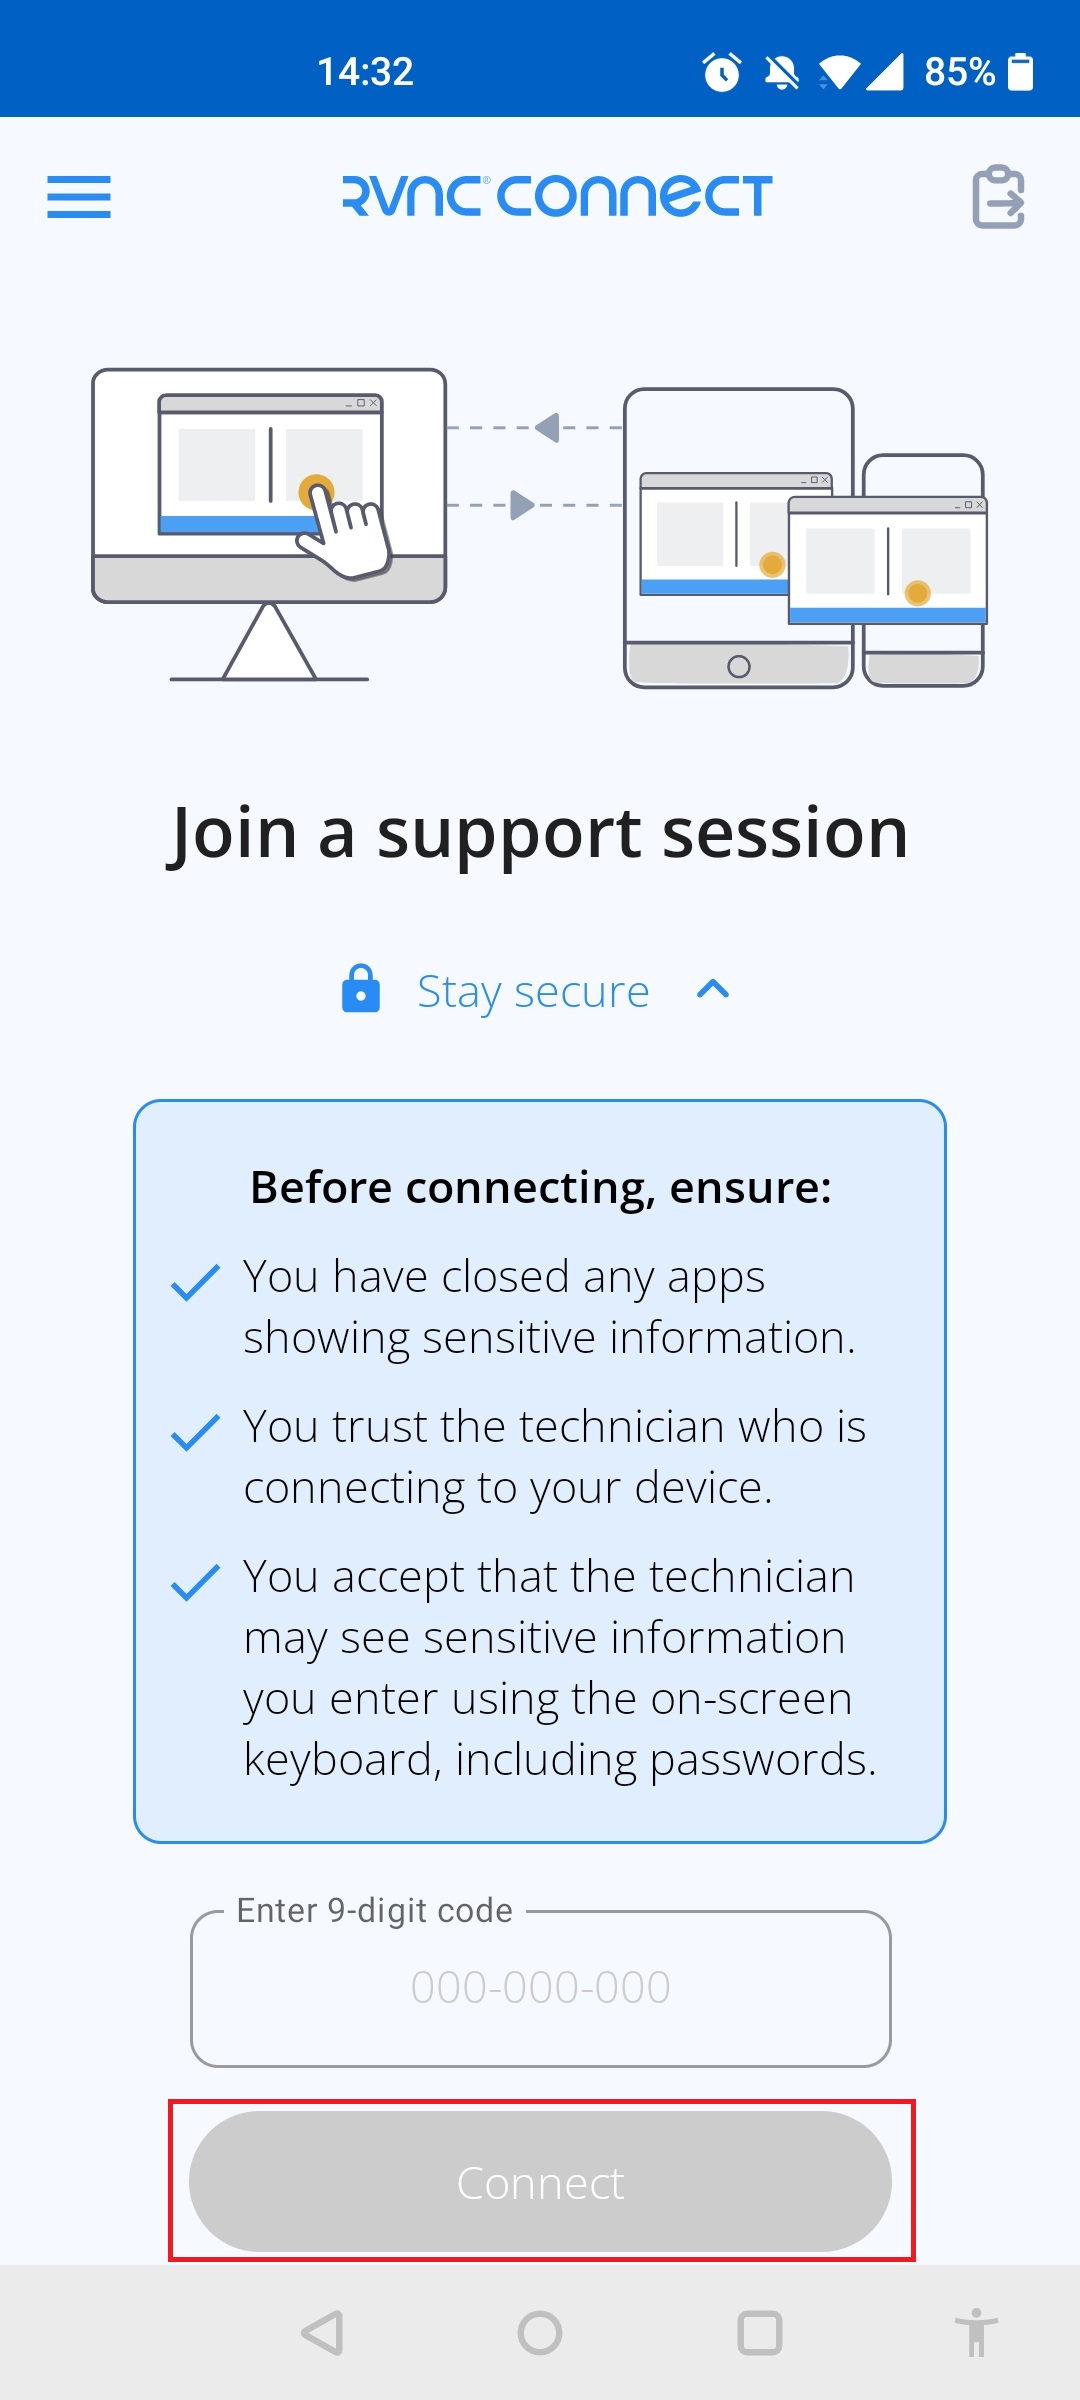Collapse the Stay secure chevron
The height and width of the screenshot is (2400, 1080).
(x=713, y=989)
